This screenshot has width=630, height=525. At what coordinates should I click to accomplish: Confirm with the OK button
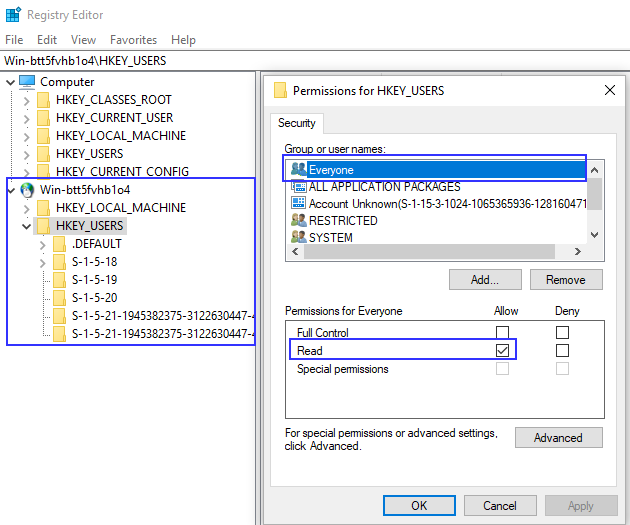click(419, 505)
